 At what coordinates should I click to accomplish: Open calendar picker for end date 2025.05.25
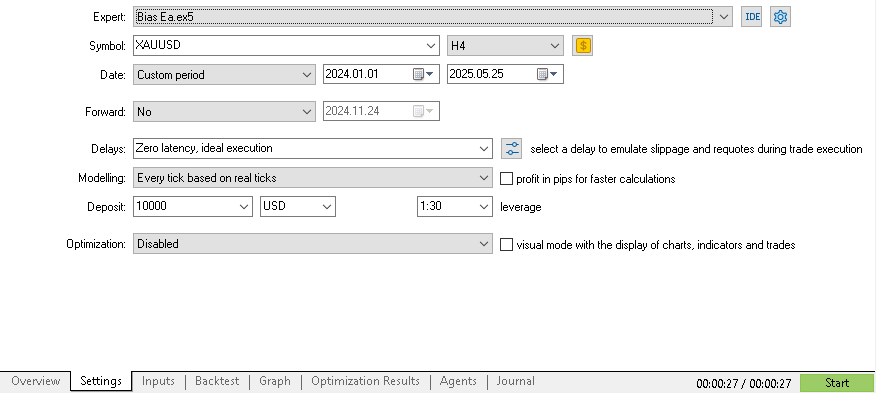pos(547,74)
